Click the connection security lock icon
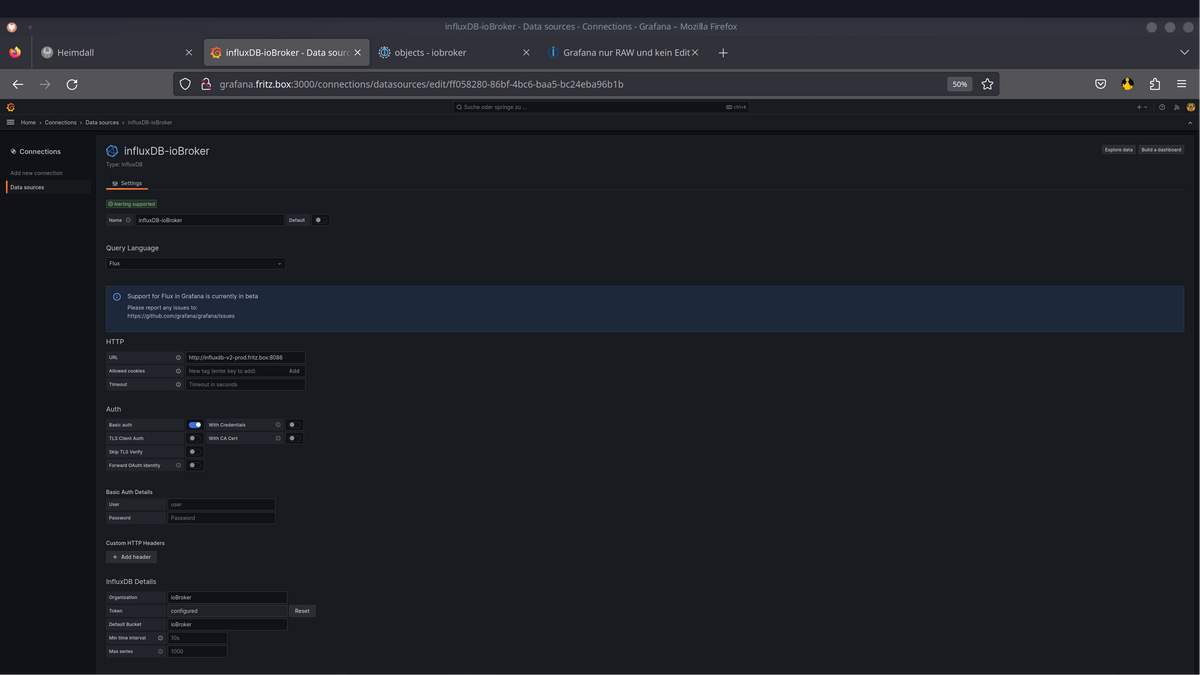1200x675 pixels. [x=206, y=84]
